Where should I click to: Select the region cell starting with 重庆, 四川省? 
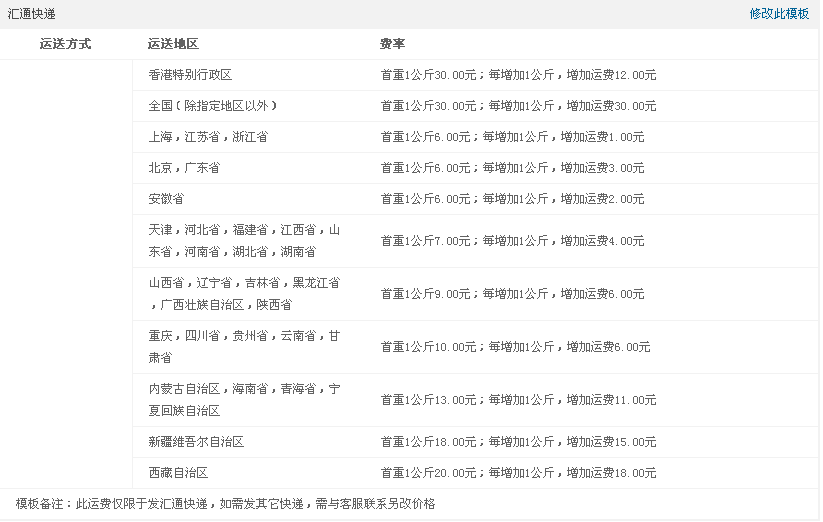coord(244,347)
